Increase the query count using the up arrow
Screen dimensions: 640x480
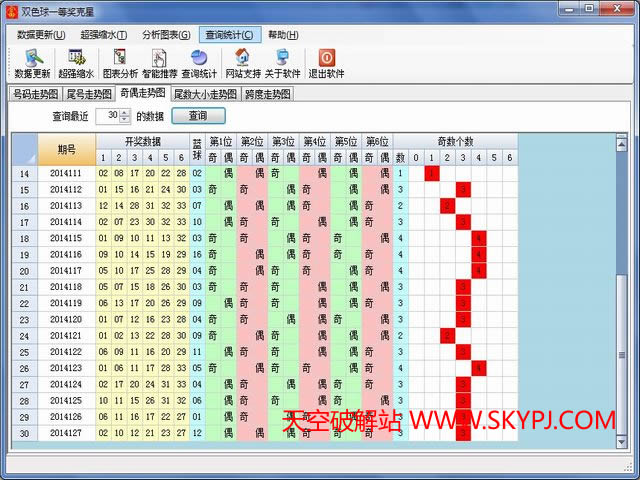125,112
